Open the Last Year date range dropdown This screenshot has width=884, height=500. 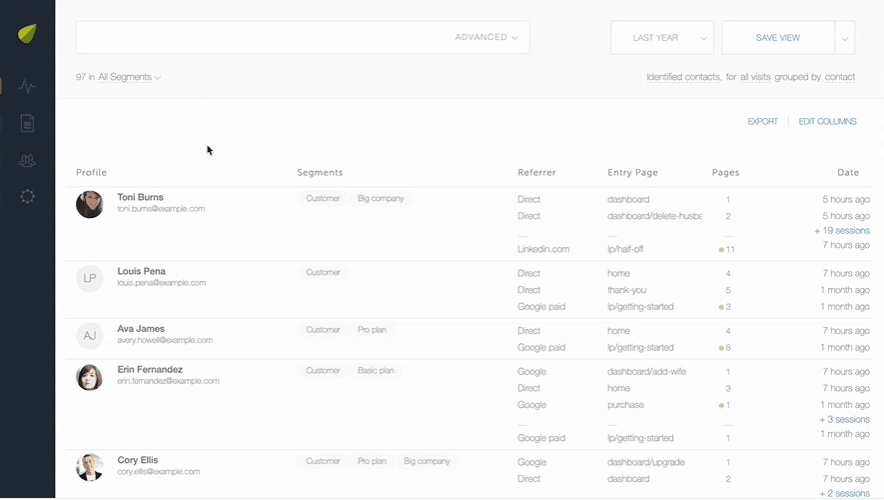(661, 37)
